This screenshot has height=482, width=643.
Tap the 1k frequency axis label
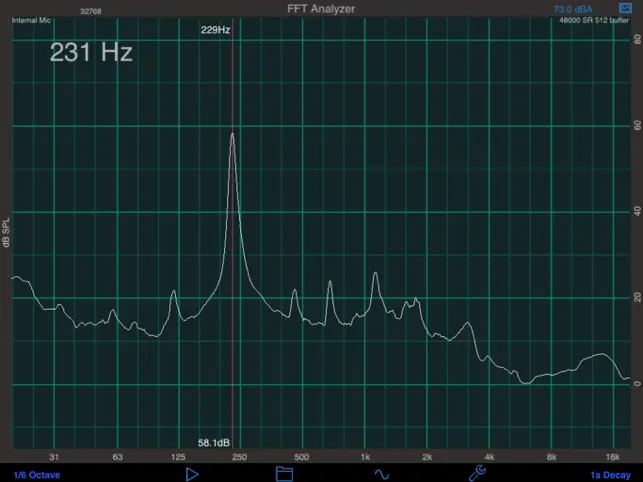[365, 457]
